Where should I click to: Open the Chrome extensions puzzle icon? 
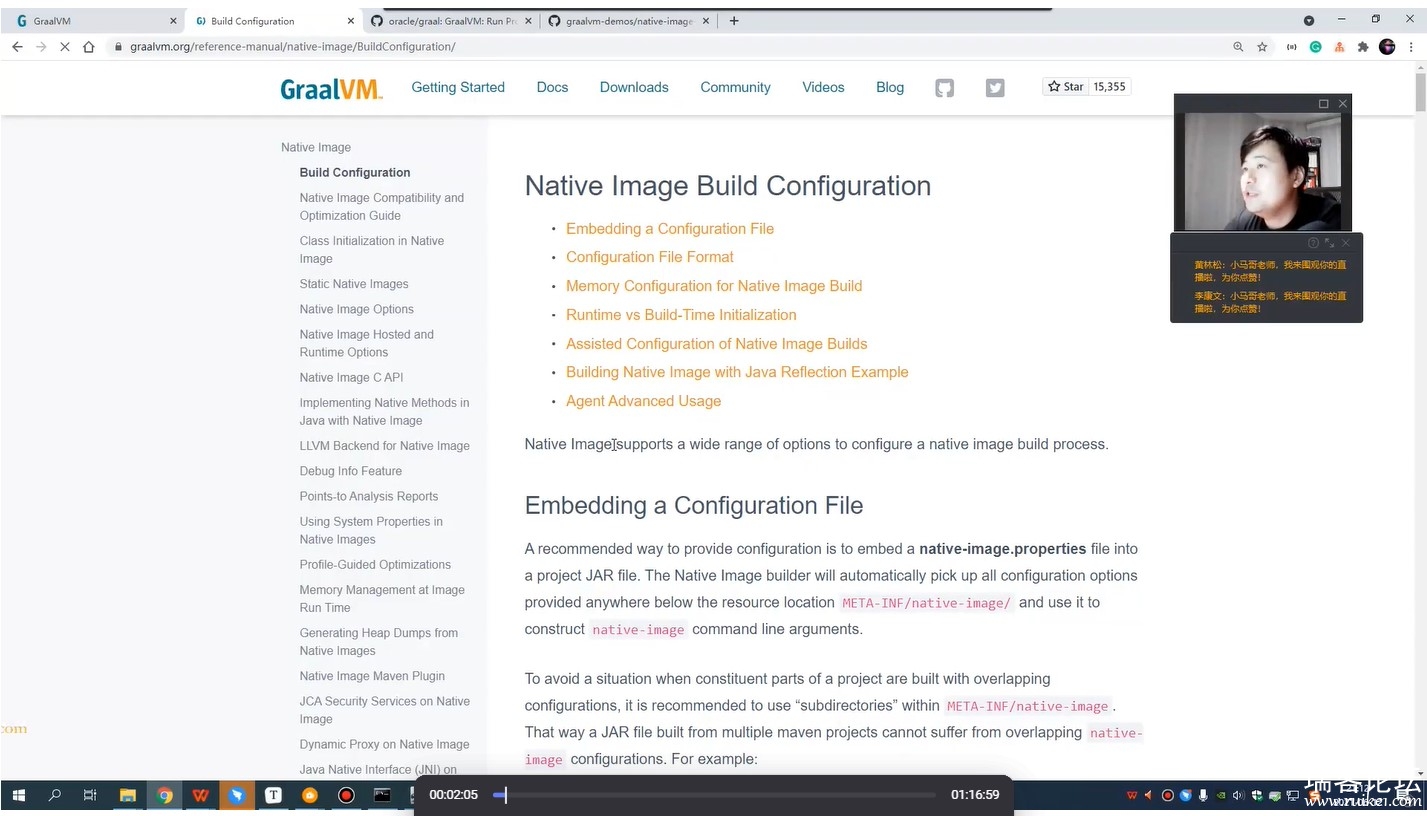point(1362,47)
